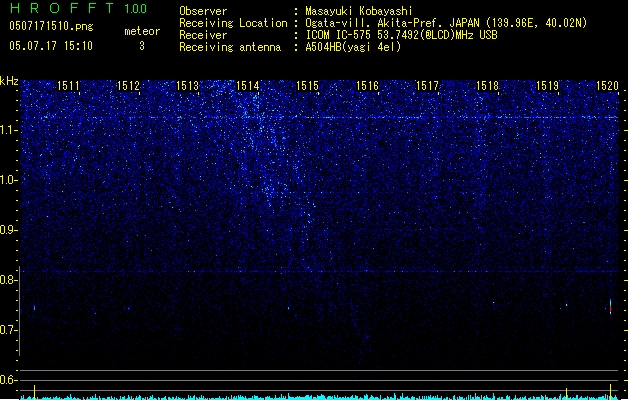Click the 1516 time axis label
Image resolution: width=629 pixels, height=400 pixels.
[367, 86]
